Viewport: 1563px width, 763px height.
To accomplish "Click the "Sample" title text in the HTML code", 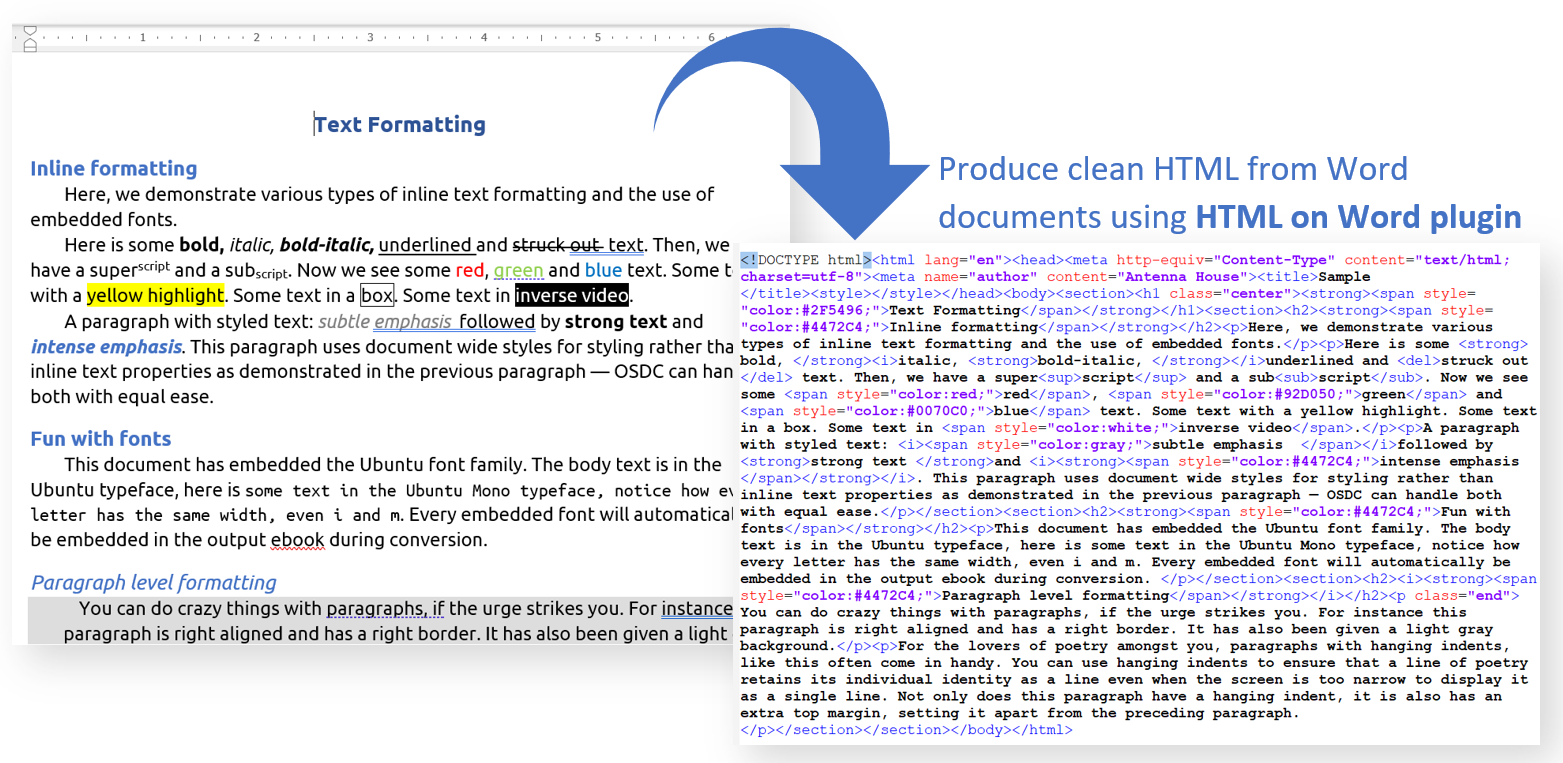I will 1344,277.
